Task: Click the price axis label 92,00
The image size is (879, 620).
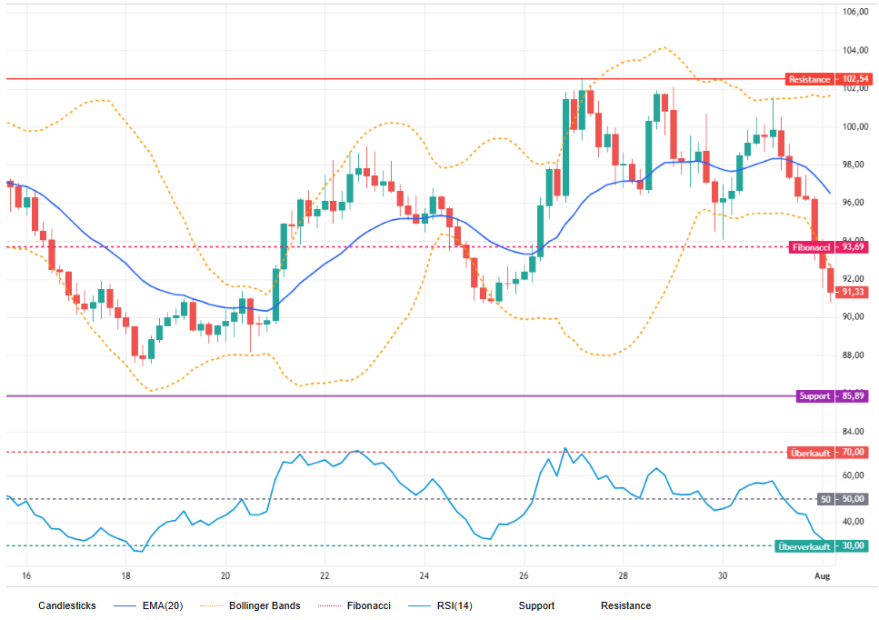Action: [855, 279]
